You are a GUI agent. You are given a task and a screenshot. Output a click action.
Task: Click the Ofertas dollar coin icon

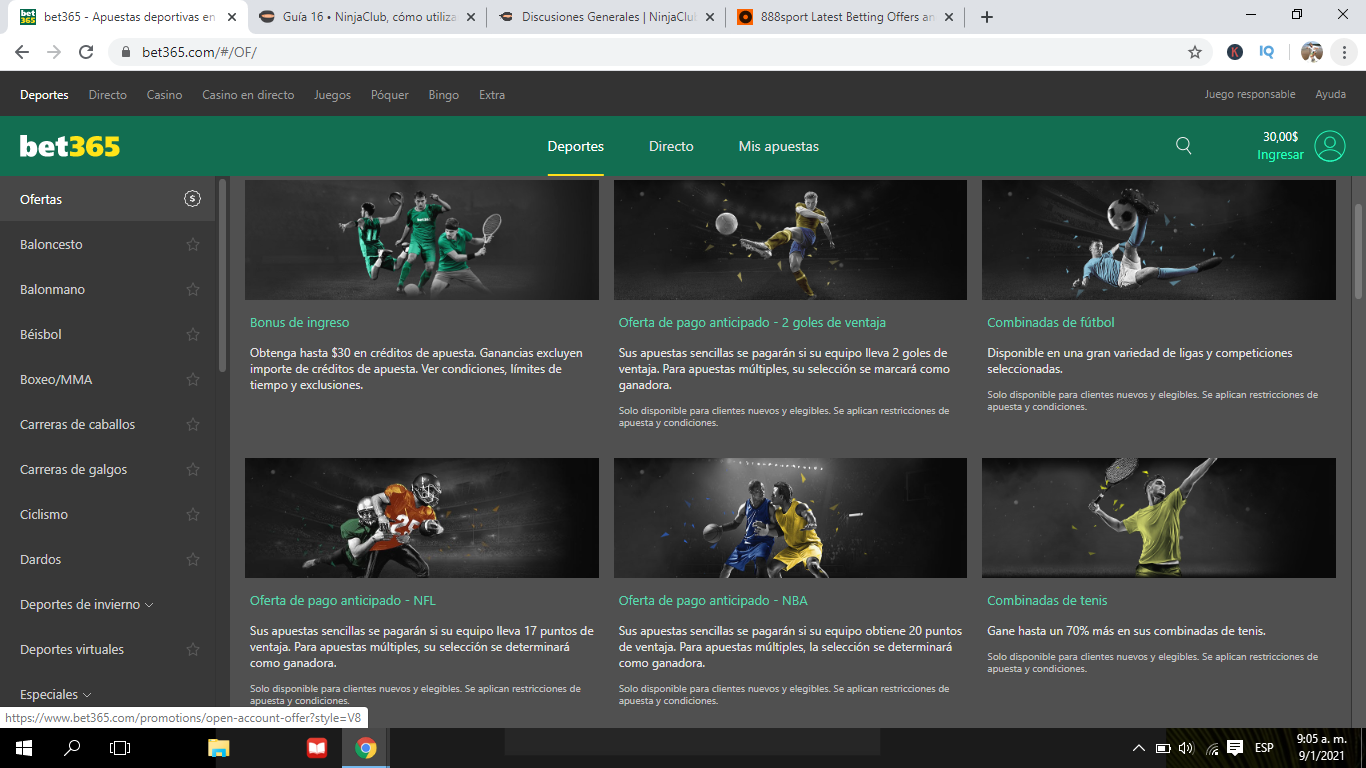tap(192, 199)
